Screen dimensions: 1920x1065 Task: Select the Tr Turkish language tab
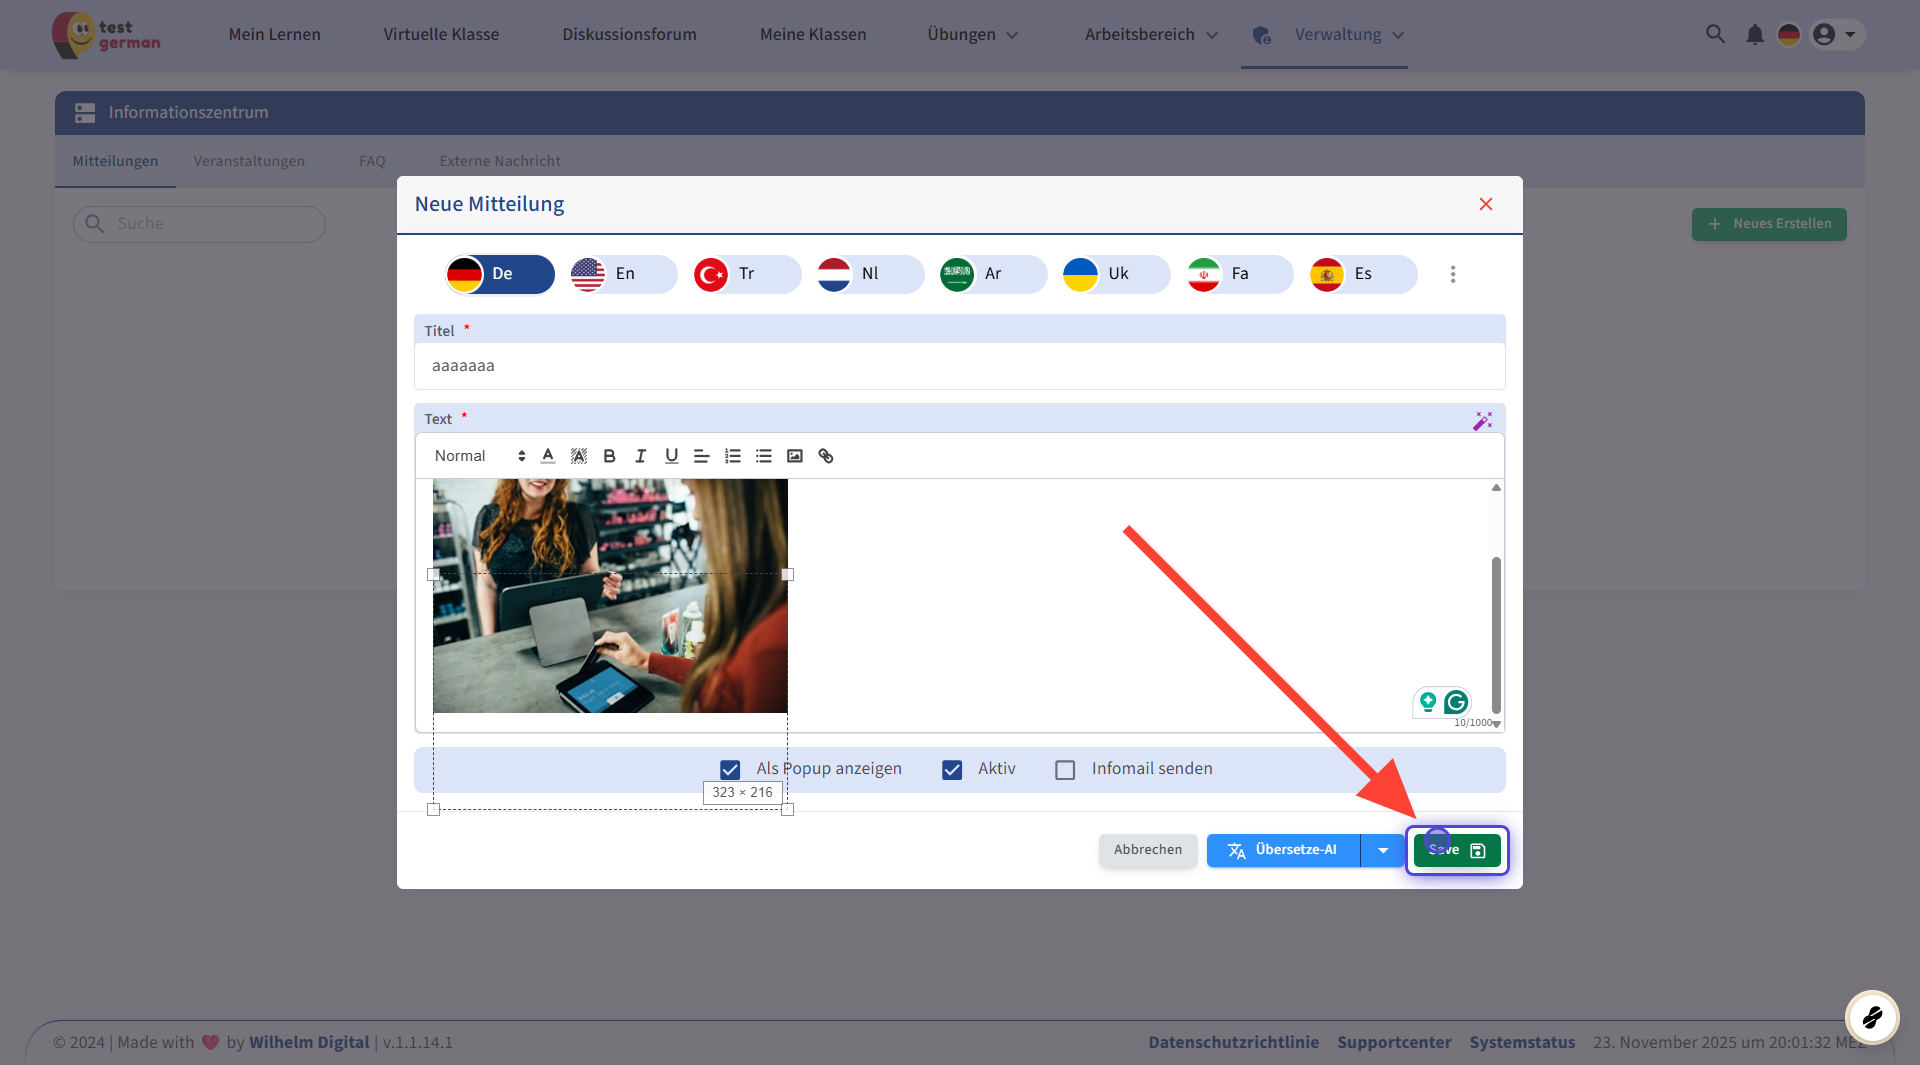click(746, 274)
